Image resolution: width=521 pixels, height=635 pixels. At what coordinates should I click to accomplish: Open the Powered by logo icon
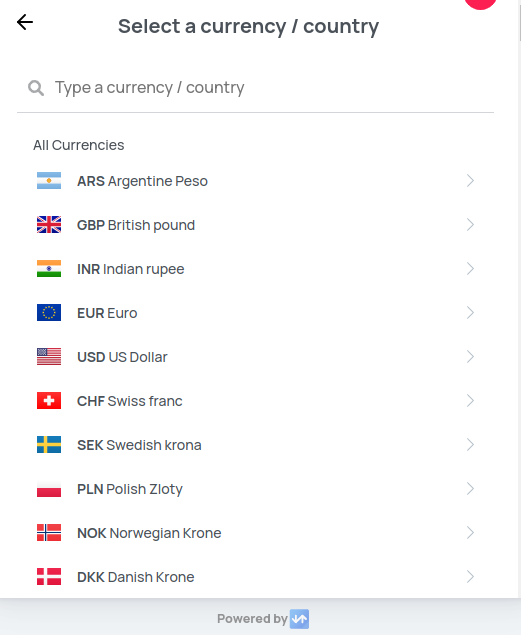click(x=299, y=619)
